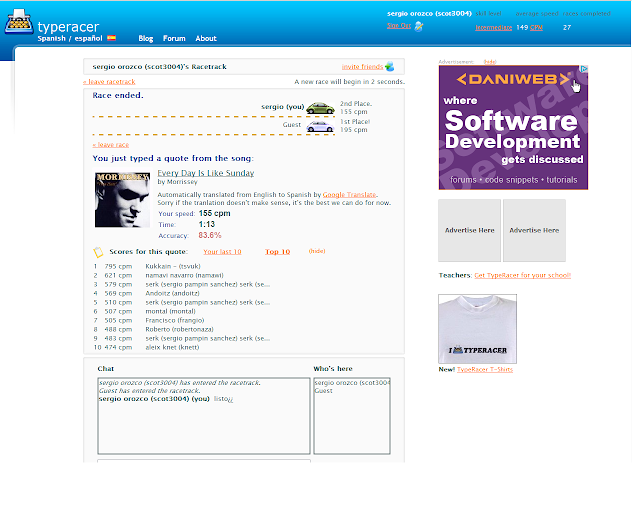Open the Forum menu item
The image size is (640, 512).
pos(174,38)
